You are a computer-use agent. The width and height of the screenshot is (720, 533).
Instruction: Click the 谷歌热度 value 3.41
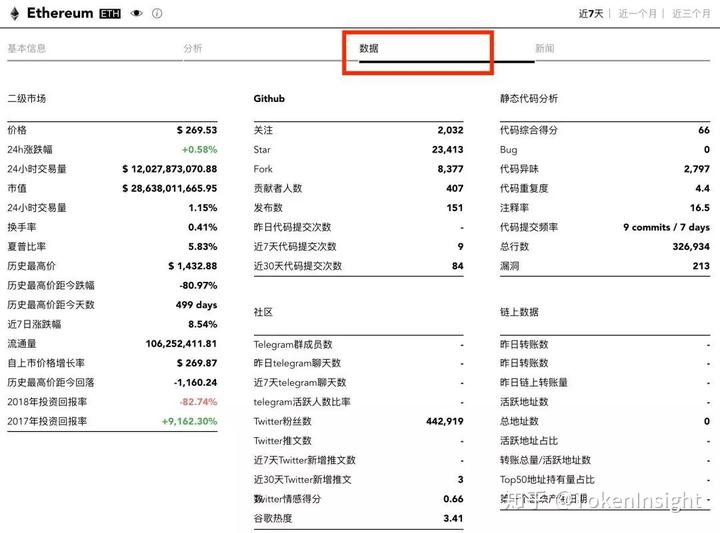click(x=453, y=518)
